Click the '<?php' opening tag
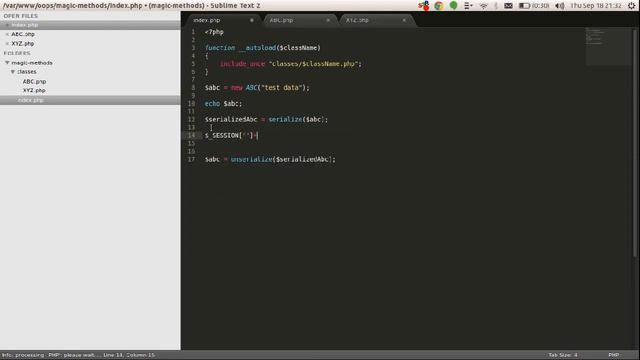This screenshot has width=640, height=360. coord(214,32)
